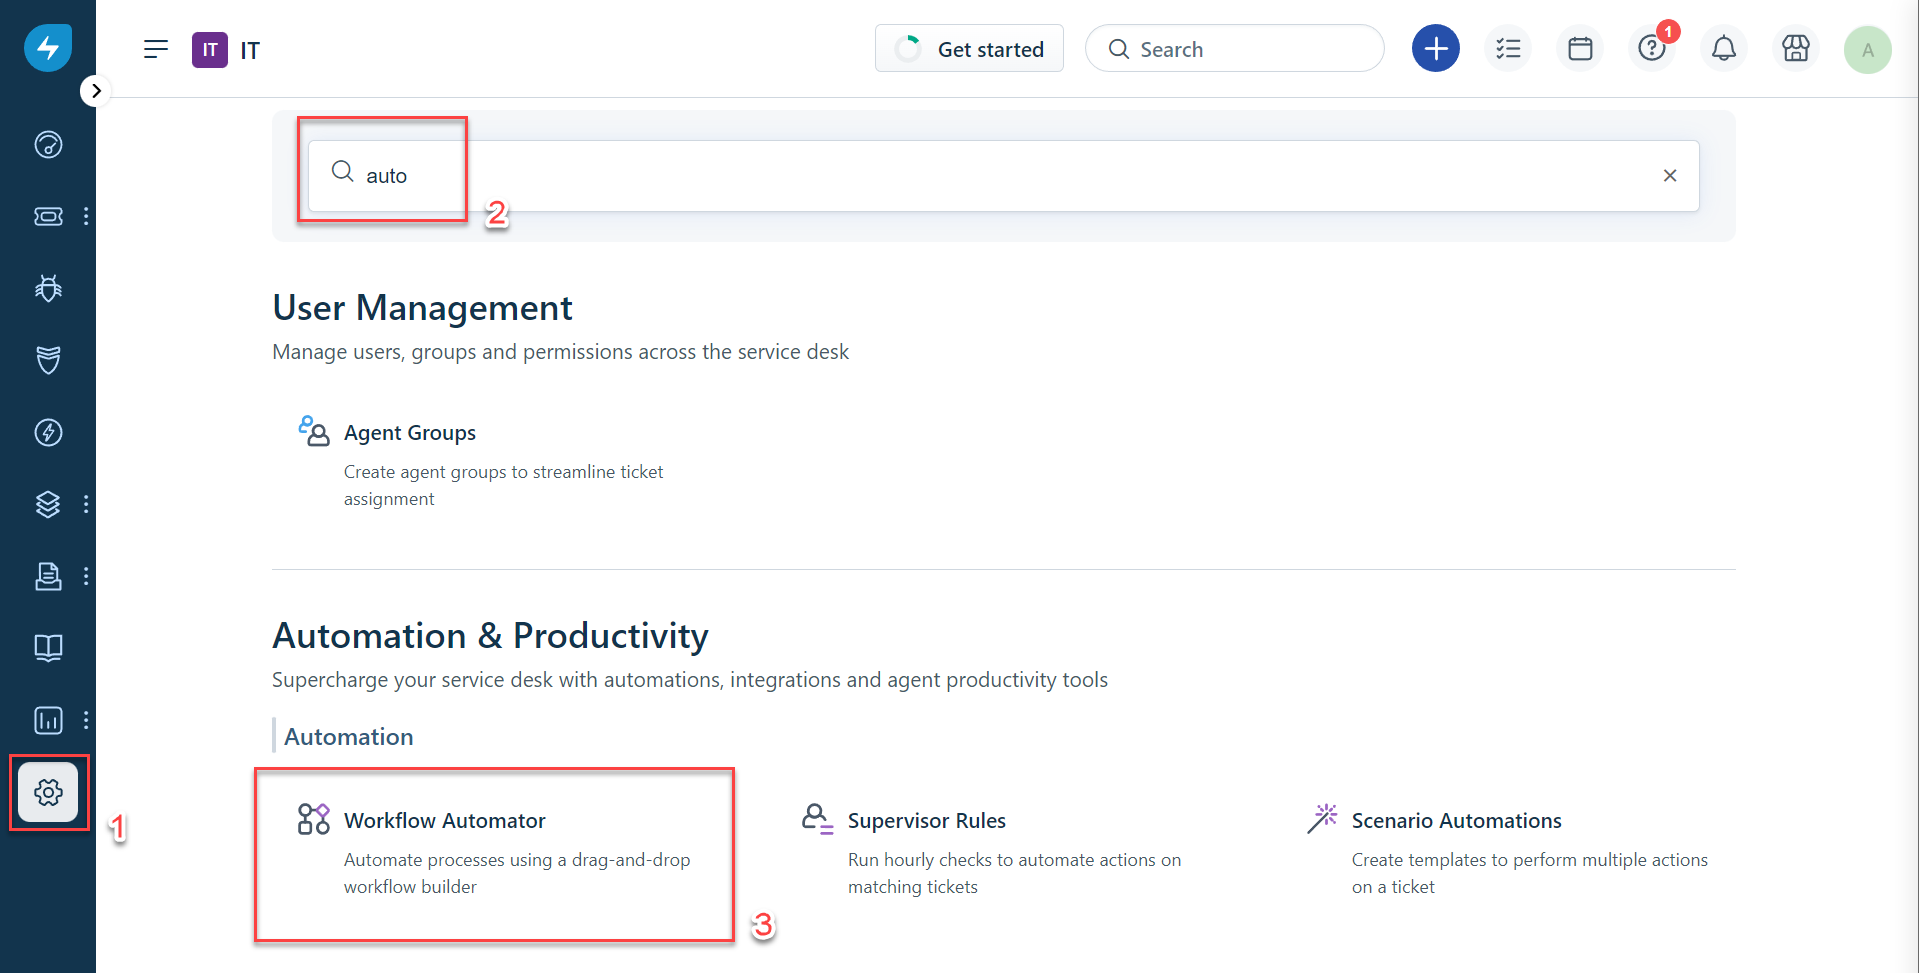Open the Freshworks Marketplace store icon
The width and height of the screenshot is (1919, 975).
[1795, 48]
